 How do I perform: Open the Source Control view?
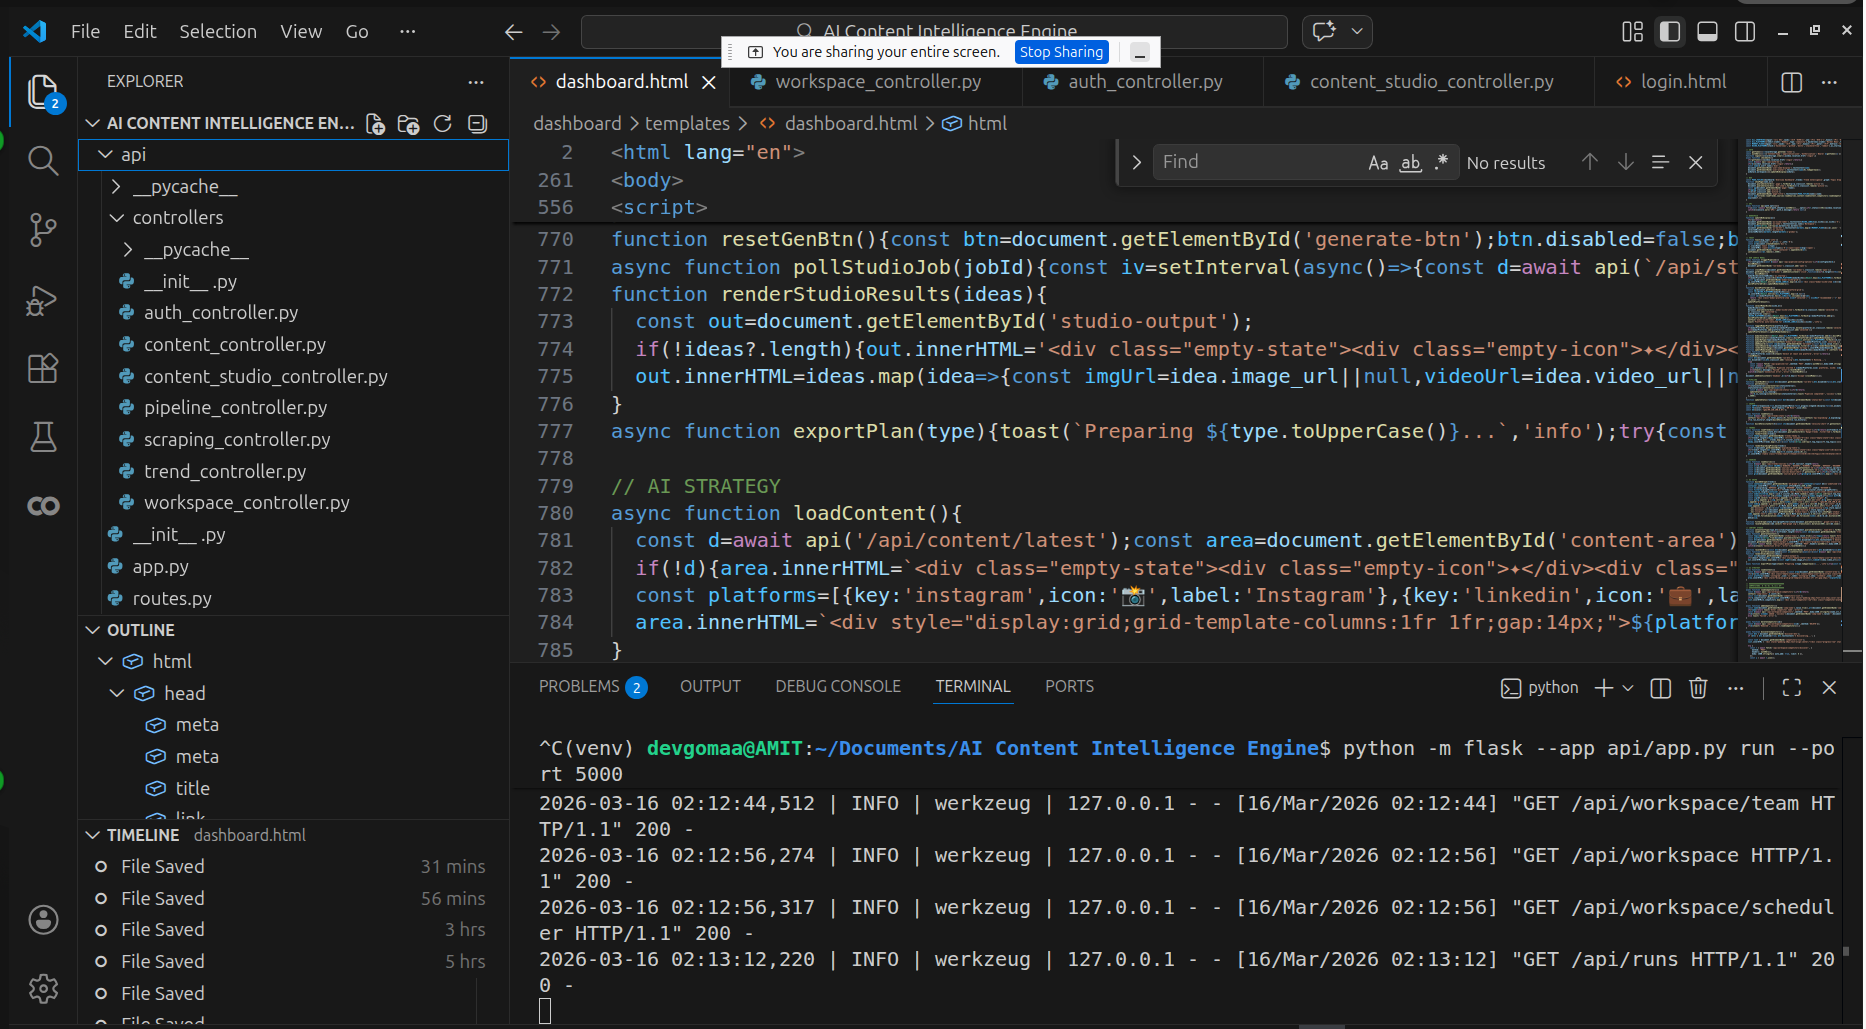tap(42, 230)
